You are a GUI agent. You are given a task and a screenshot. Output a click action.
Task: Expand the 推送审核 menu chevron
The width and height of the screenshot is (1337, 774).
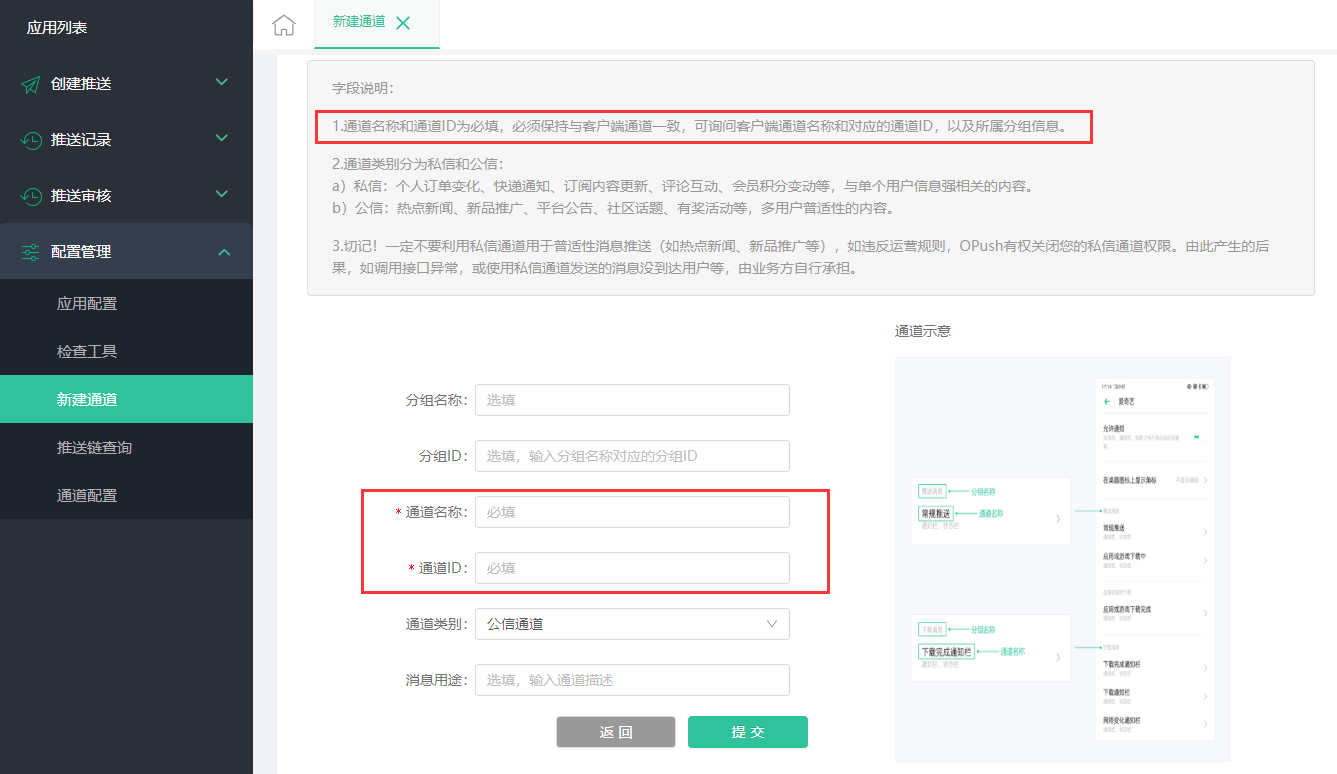(222, 194)
